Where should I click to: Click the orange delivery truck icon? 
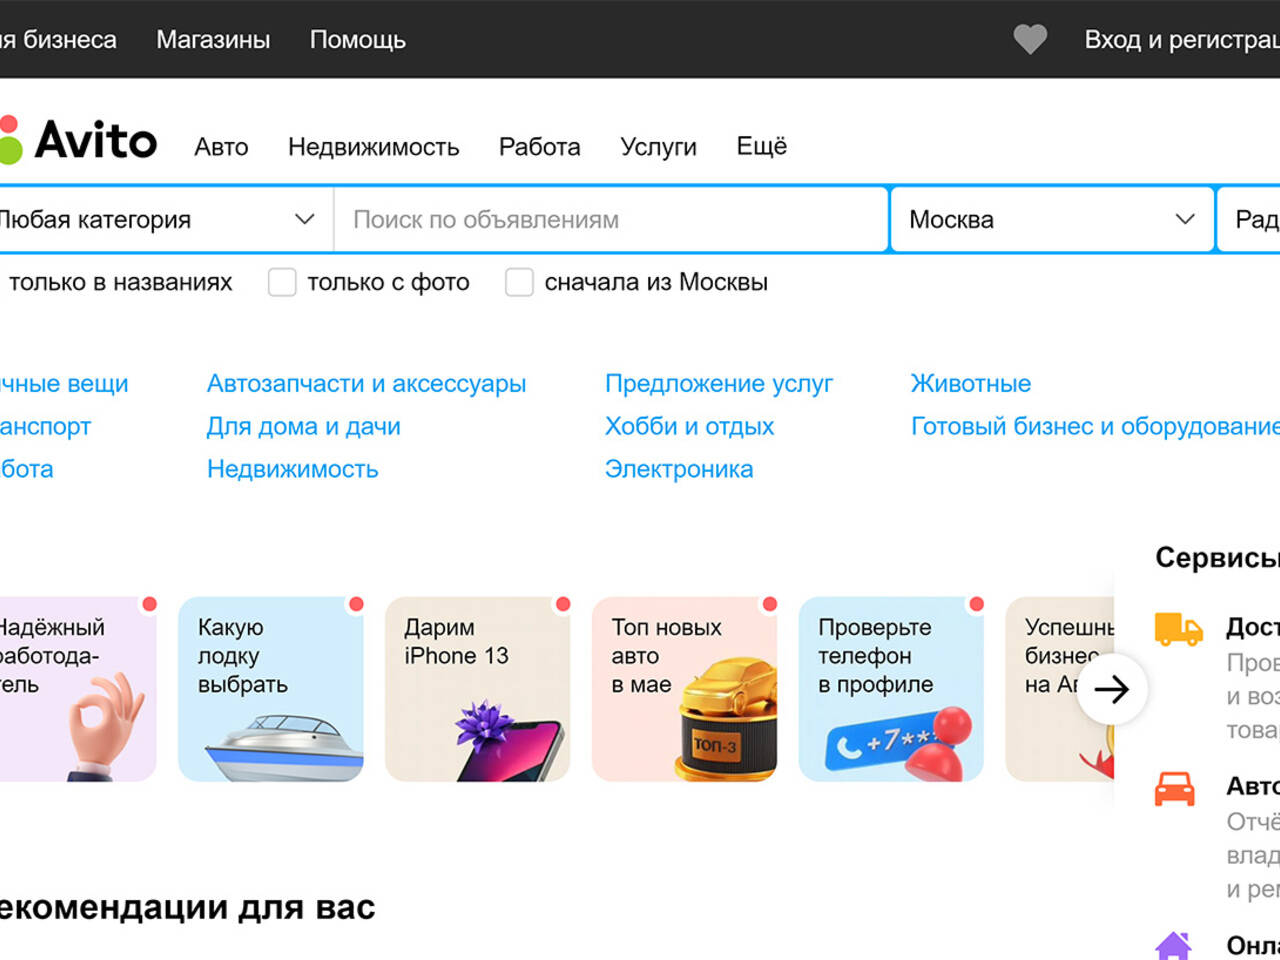coord(1178,629)
